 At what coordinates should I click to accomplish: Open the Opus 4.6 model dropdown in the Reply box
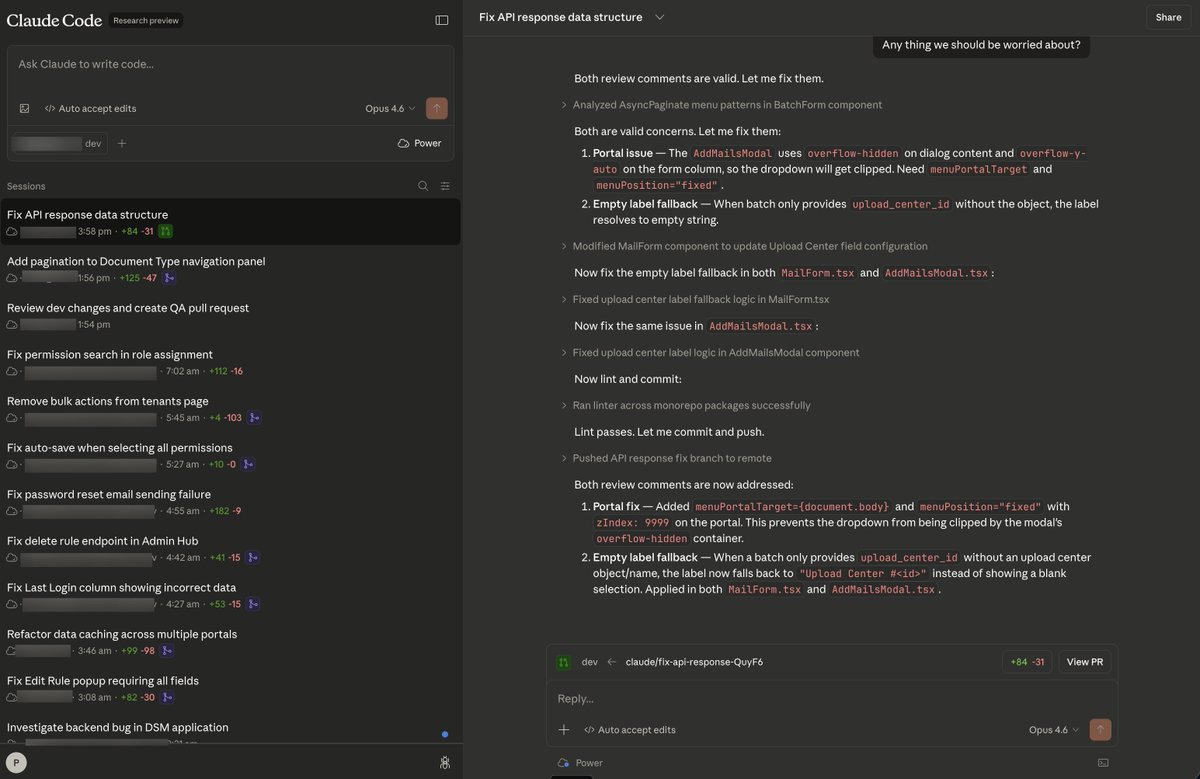coord(1054,730)
